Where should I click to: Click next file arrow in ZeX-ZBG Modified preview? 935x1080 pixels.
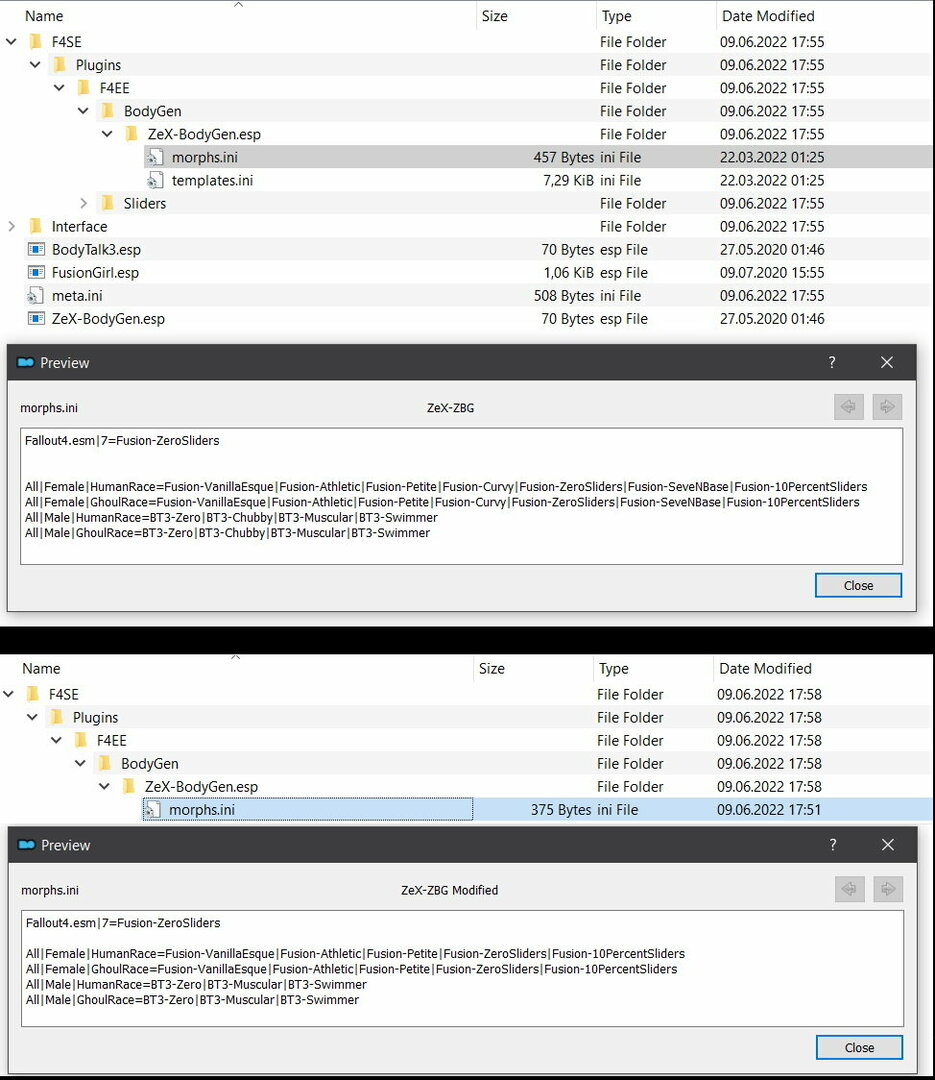pyautogui.click(x=888, y=889)
